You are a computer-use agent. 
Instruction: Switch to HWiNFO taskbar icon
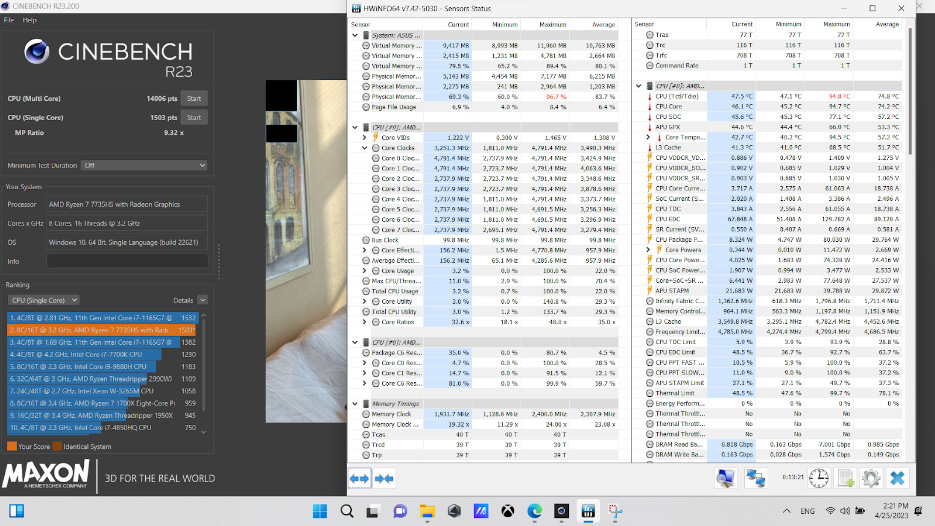(588, 511)
